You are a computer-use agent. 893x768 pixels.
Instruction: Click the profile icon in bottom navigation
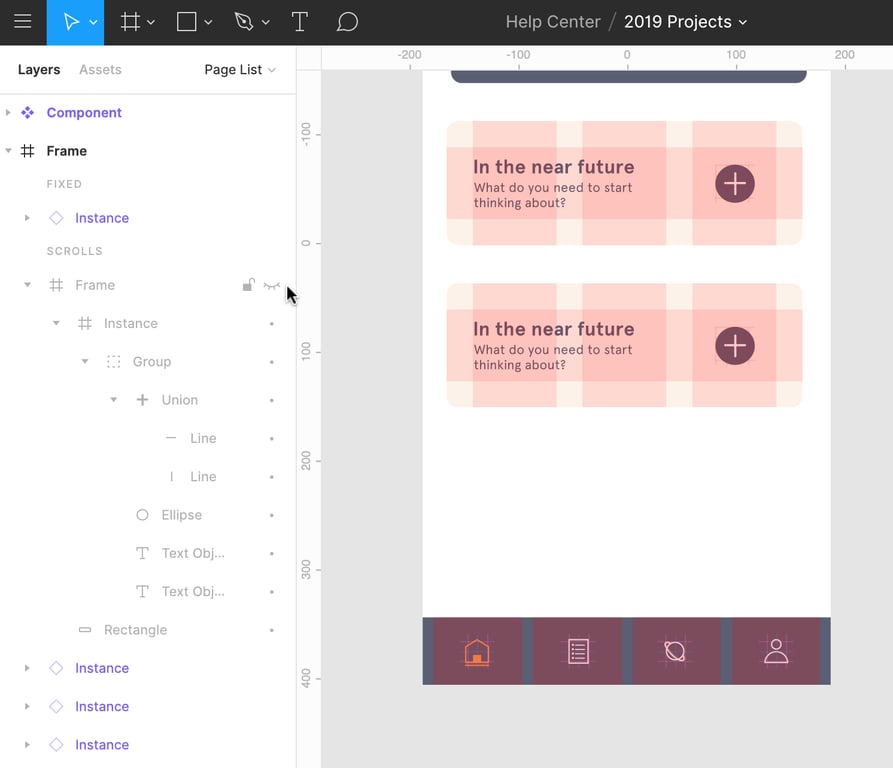(776, 651)
